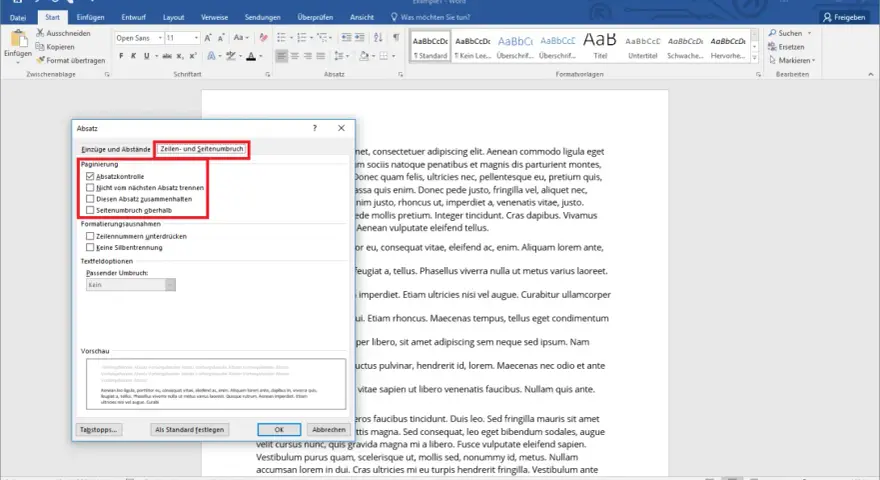Image resolution: width=880 pixels, height=480 pixels.
Task: Click the Suchen magnifier icon
Action: tap(773, 33)
